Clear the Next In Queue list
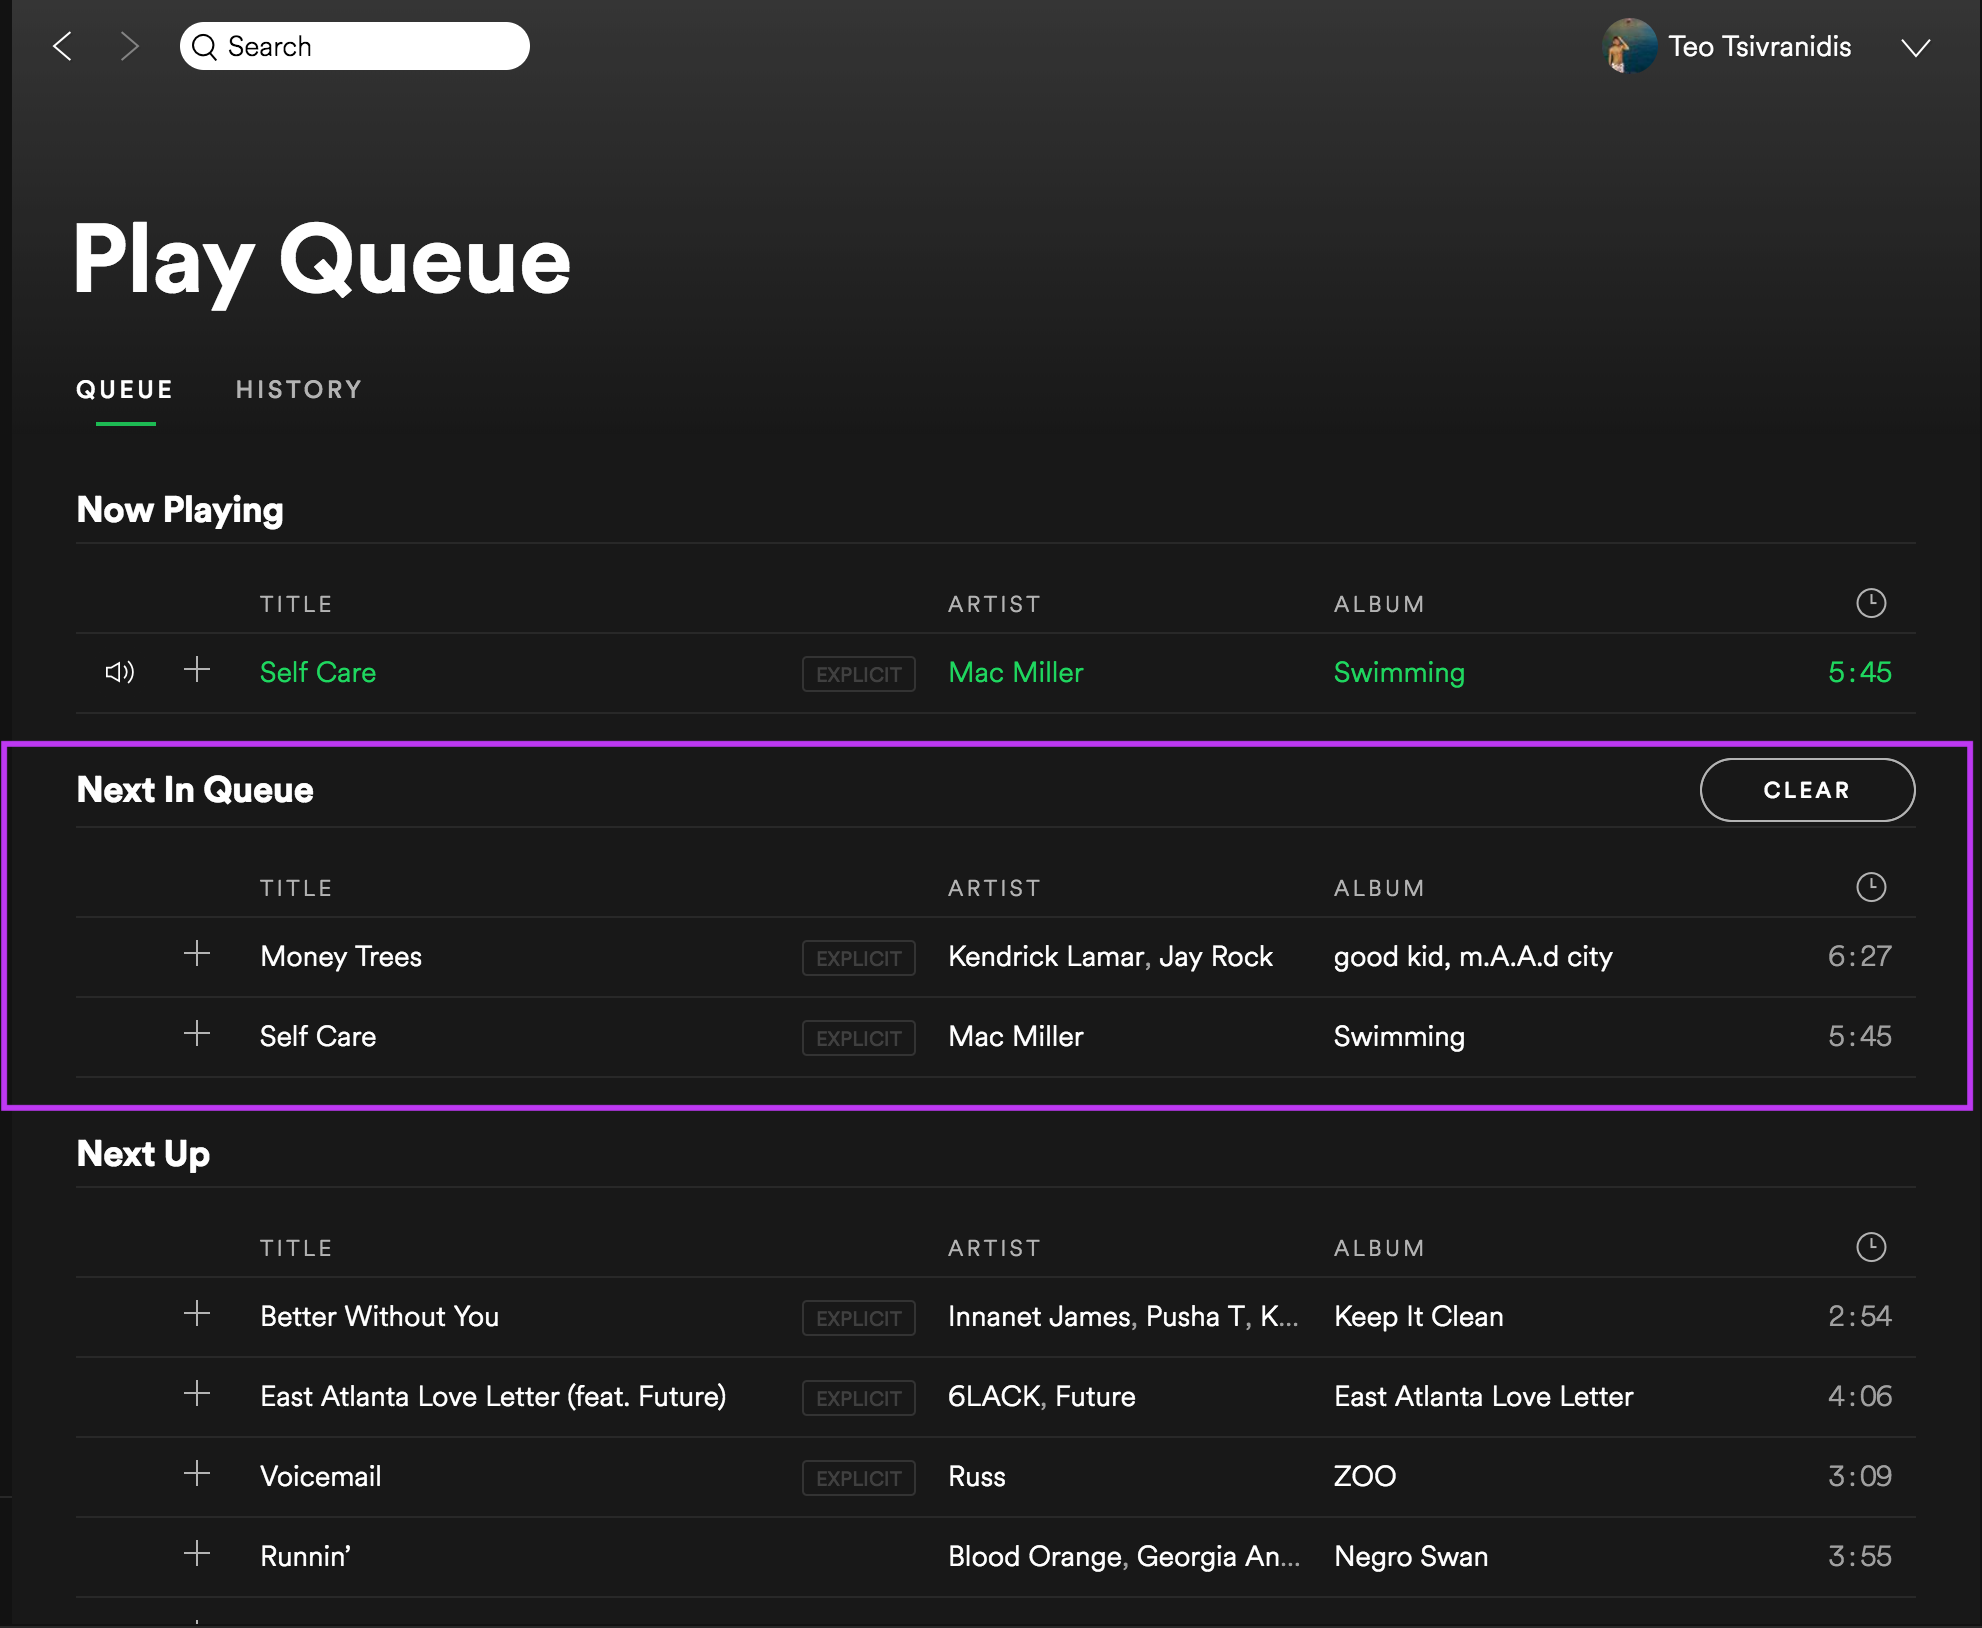The image size is (1982, 1628). (1807, 790)
